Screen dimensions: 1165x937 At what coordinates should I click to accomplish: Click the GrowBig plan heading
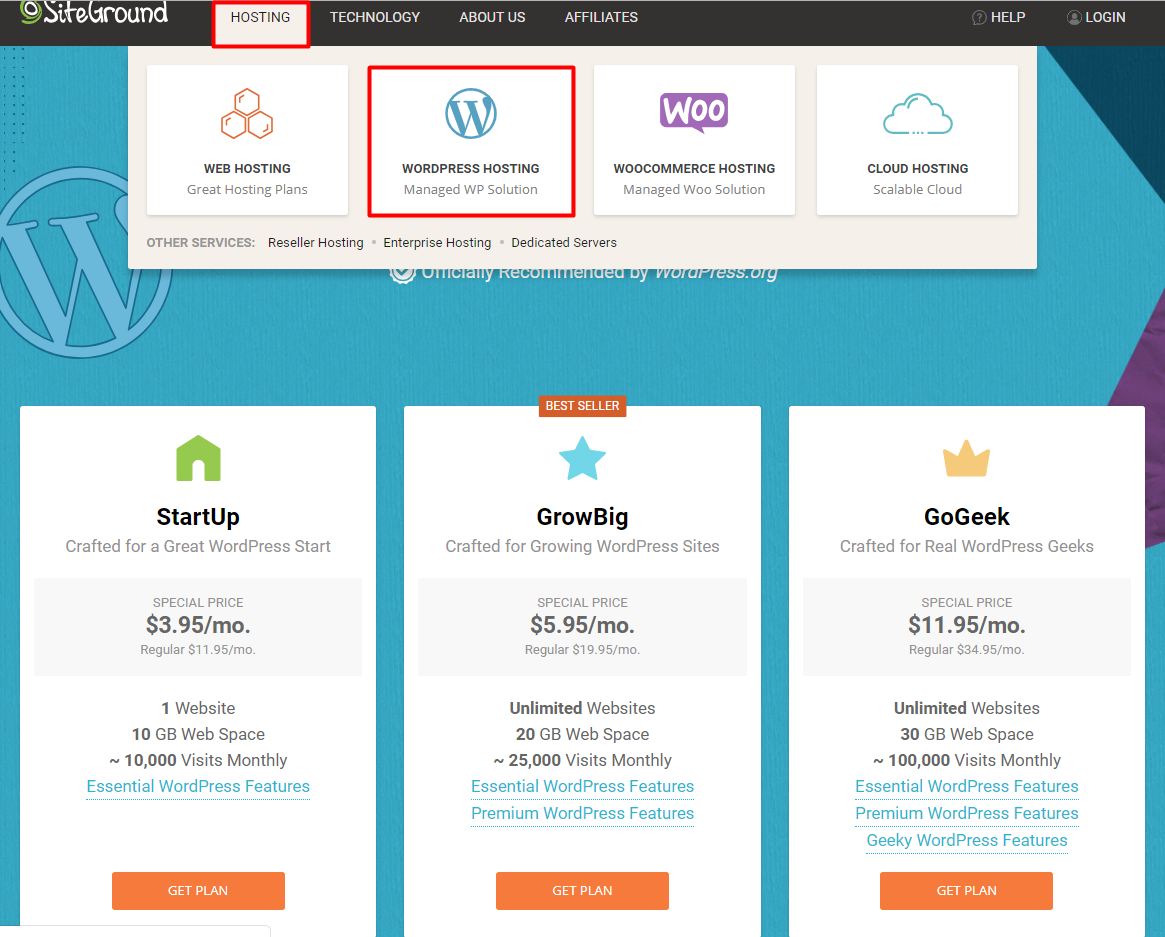coord(582,516)
